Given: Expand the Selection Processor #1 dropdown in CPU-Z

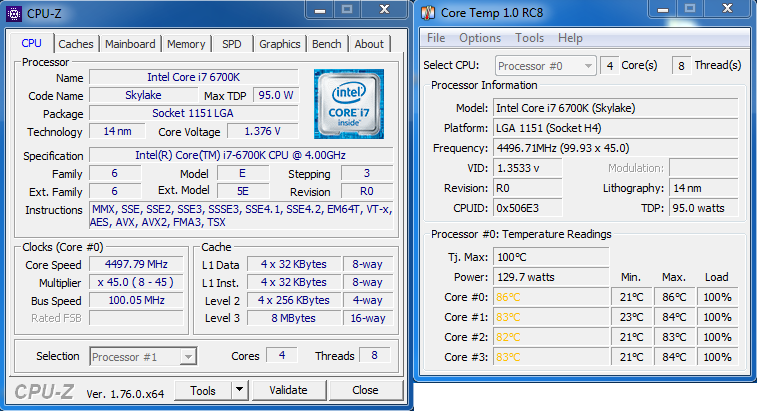Looking at the screenshot, I should (x=143, y=357).
